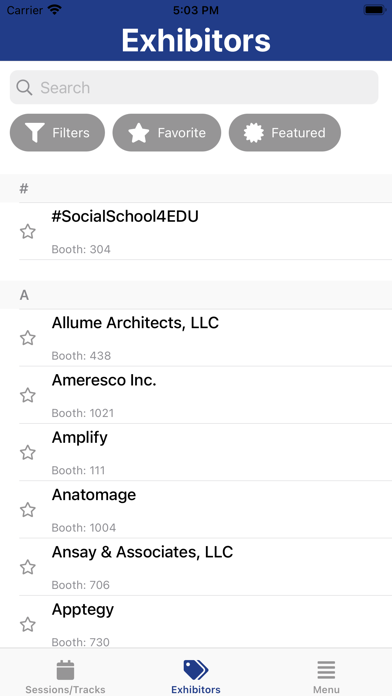The height and width of the screenshot is (696, 392).
Task: Star the Ansay & Associates, LLC exhibitor
Action: coord(28,567)
